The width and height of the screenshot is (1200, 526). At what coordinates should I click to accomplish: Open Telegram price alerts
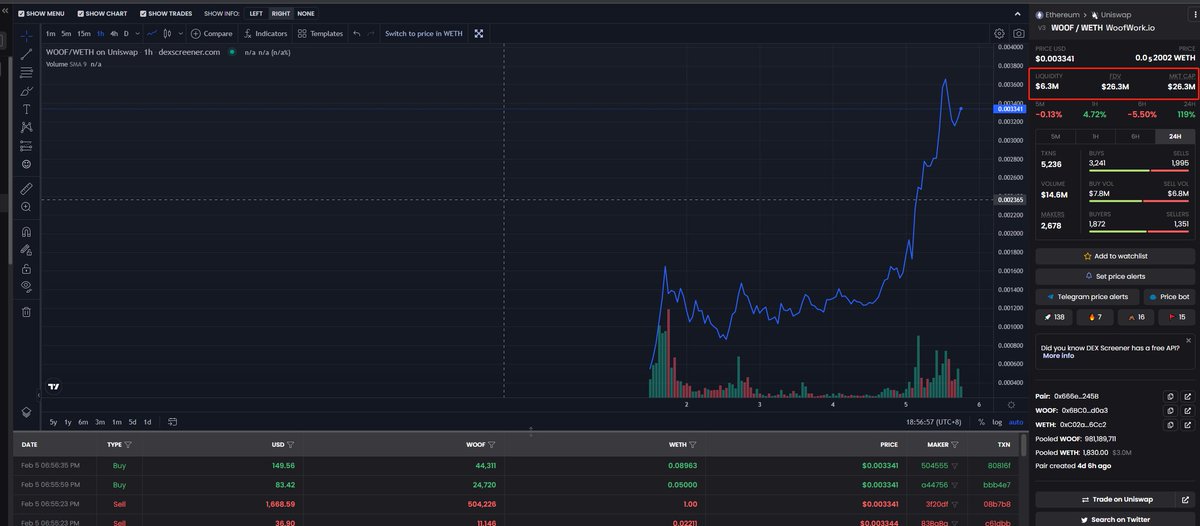(x=1087, y=297)
